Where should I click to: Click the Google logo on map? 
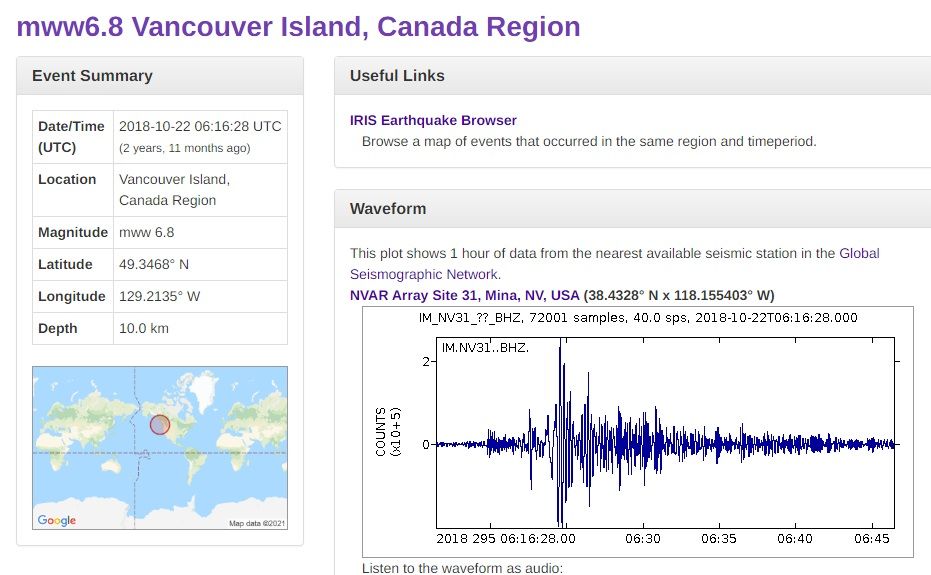(x=56, y=520)
